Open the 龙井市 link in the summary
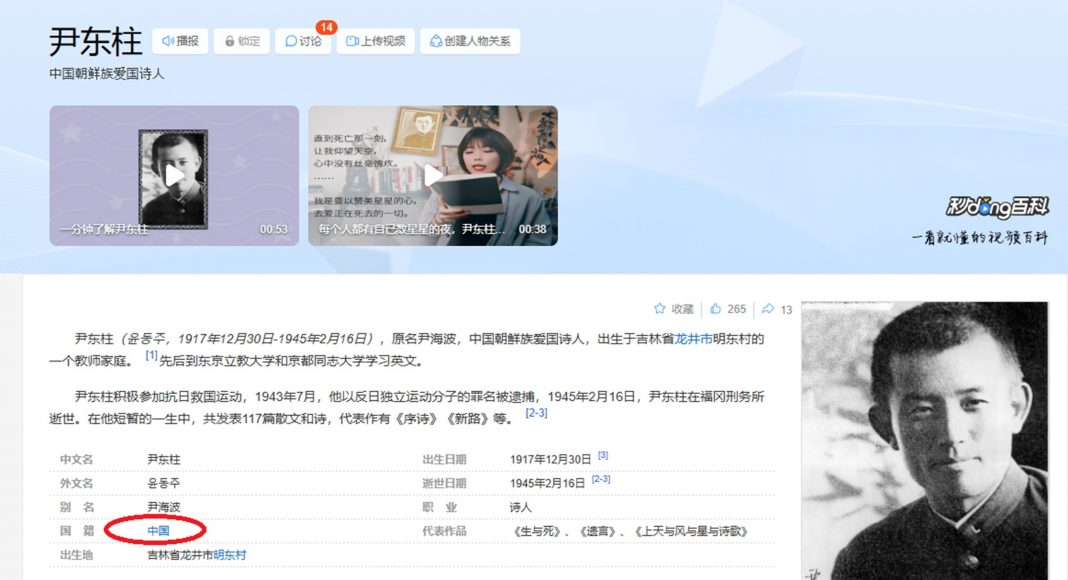Viewport: 1068px width, 580px height. tap(693, 338)
